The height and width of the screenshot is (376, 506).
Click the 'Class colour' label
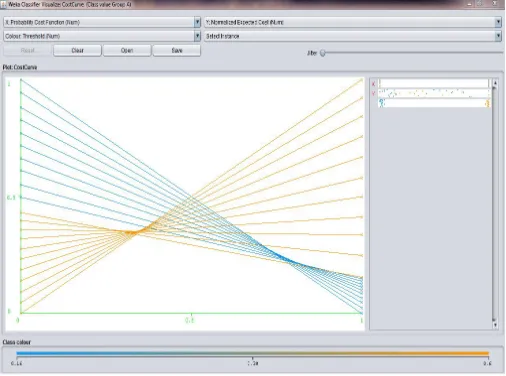point(17,342)
